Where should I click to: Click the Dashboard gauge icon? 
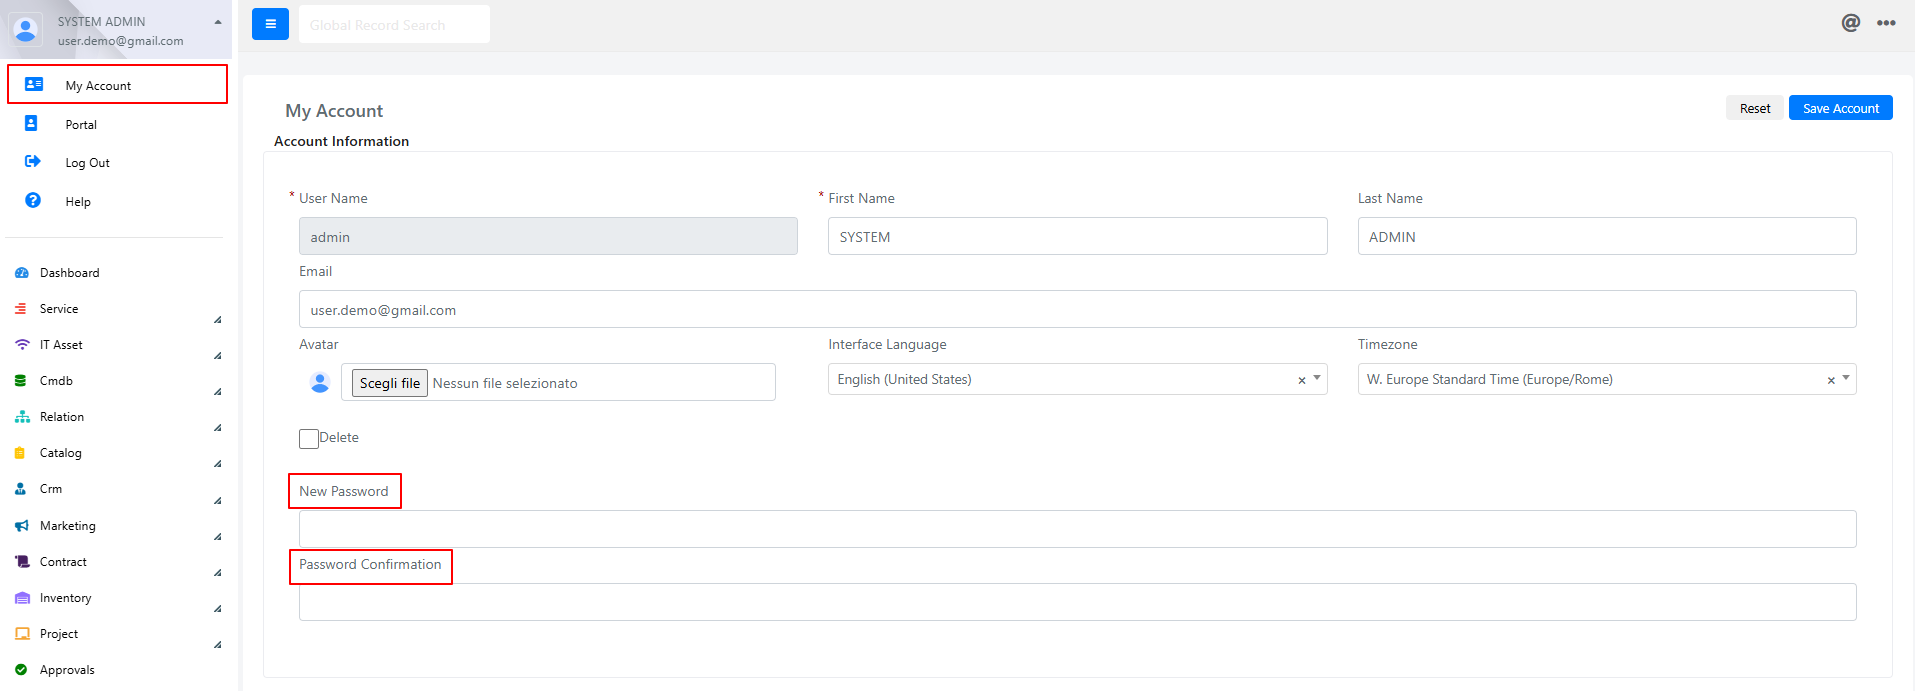22,272
